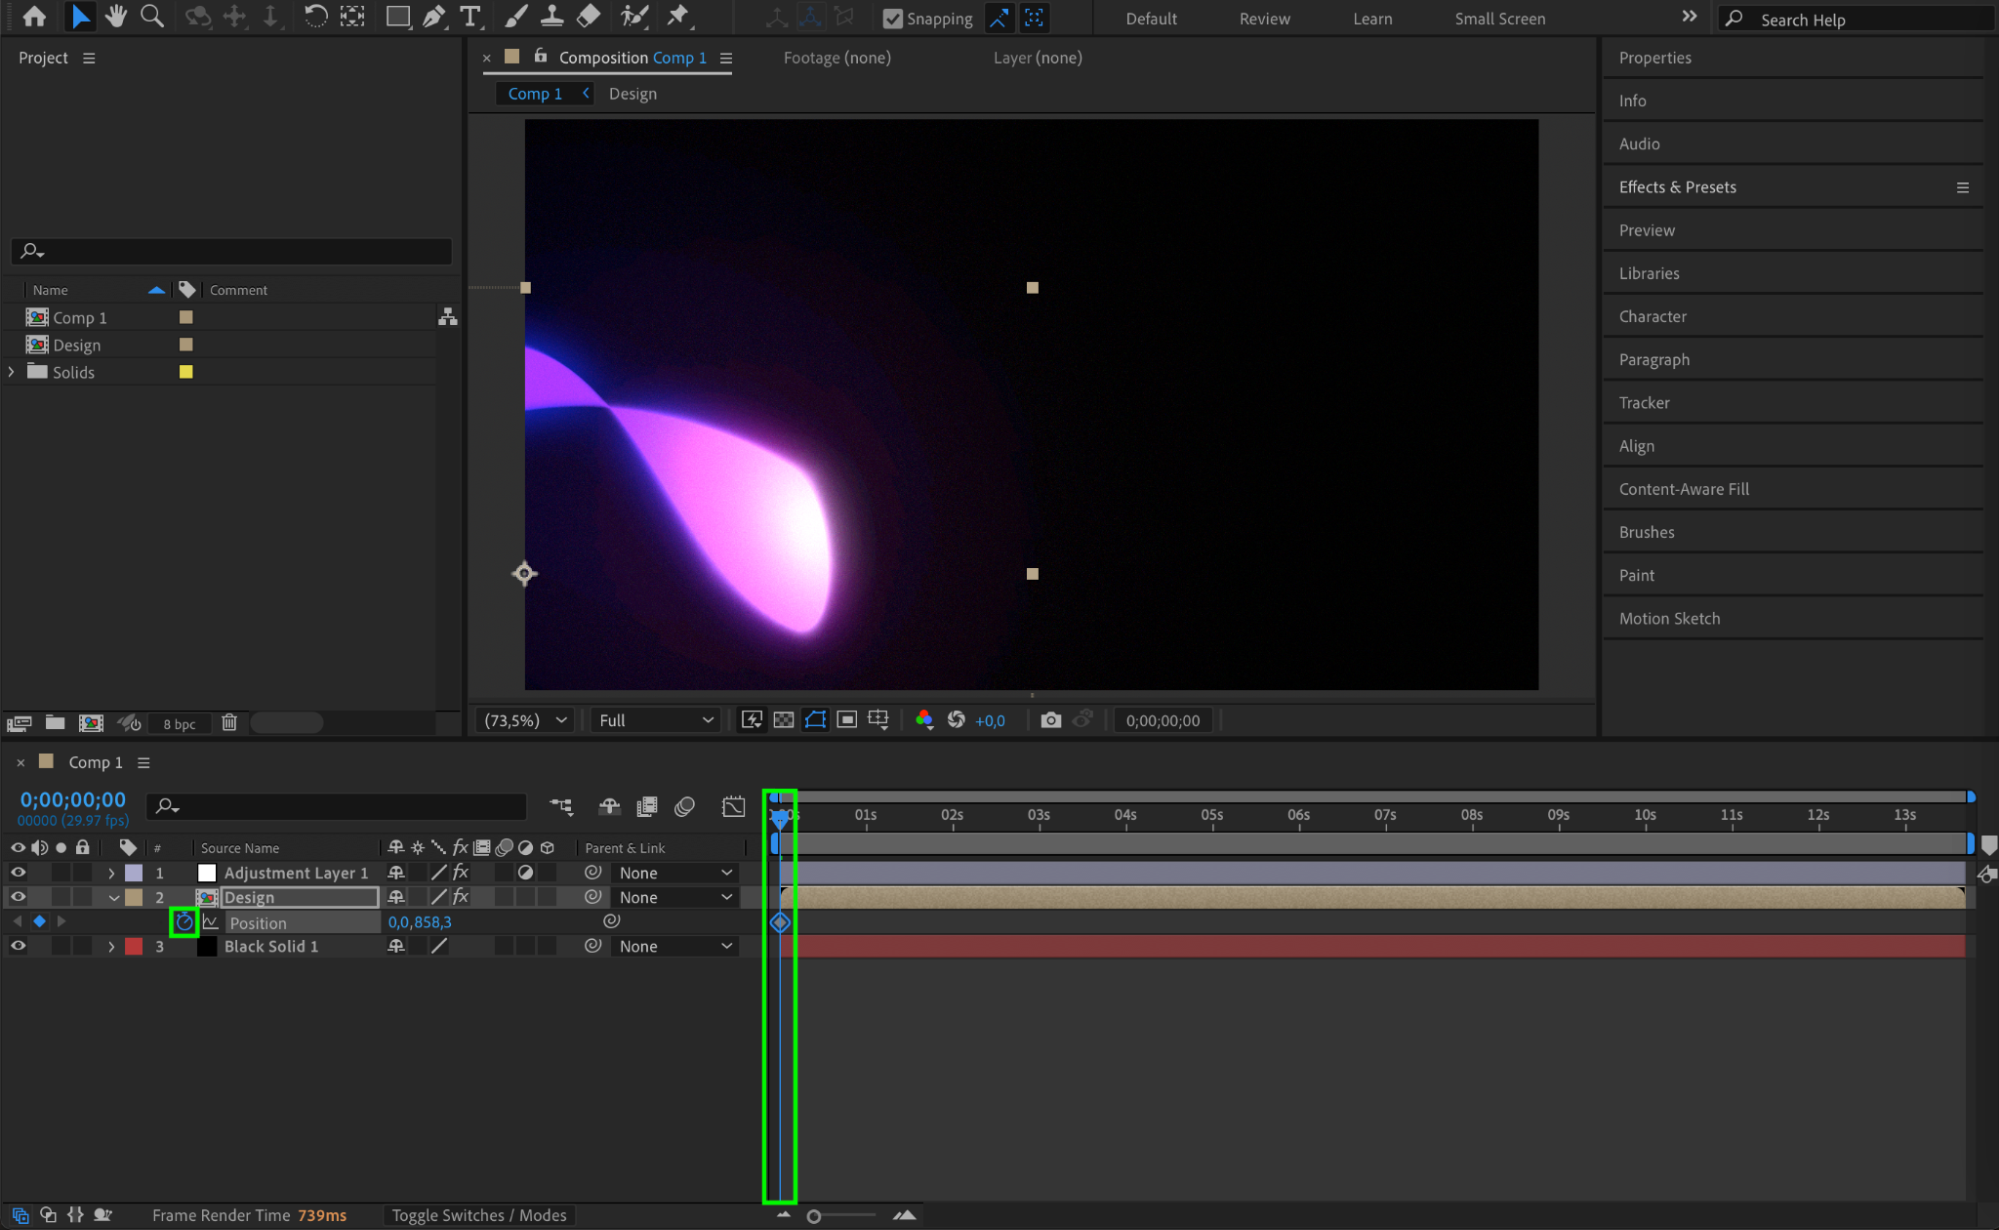This screenshot has height=1230, width=1999.
Task: Hide the Black Solid 1 layer
Action: click(x=18, y=946)
